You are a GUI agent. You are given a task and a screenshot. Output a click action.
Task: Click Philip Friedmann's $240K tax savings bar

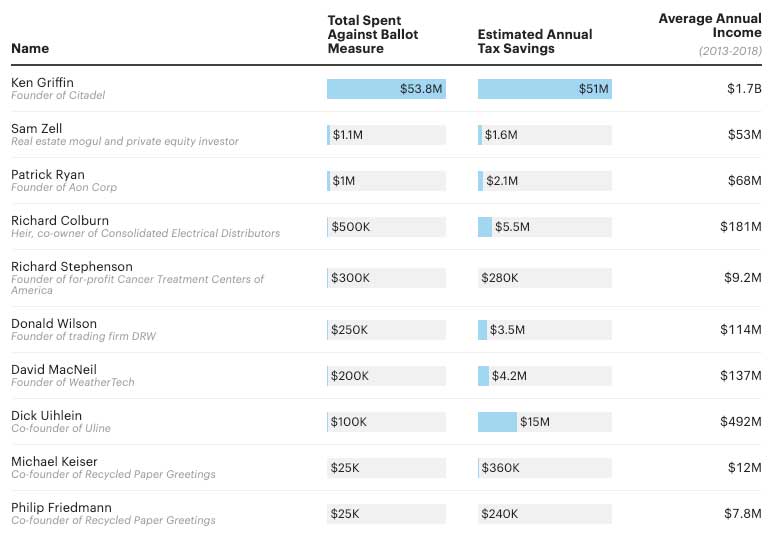click(545, 514)
